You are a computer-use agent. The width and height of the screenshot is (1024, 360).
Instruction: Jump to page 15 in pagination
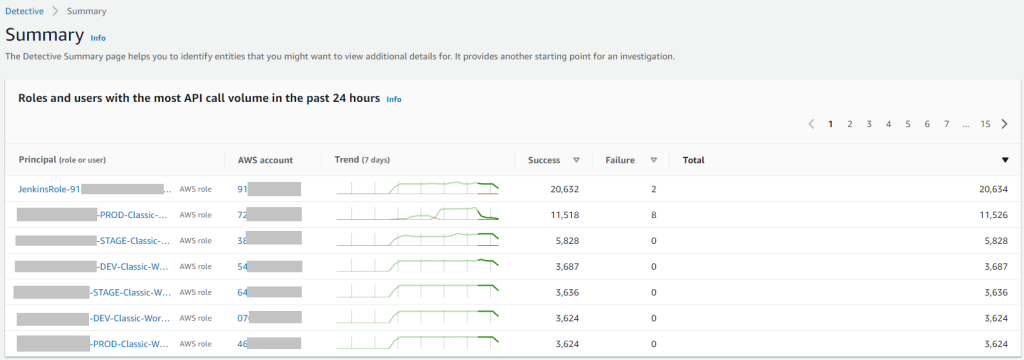[x=985, y=123]
